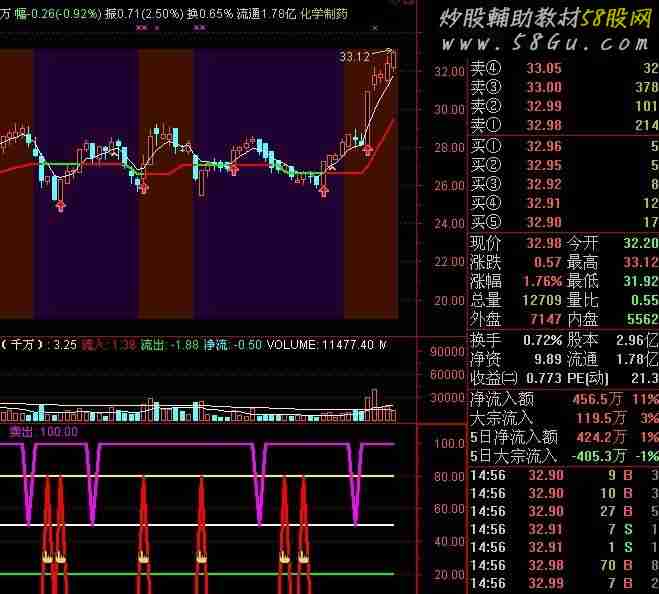Click the 卖出: 100.00 indicator label
The height and width of the screenshot is (594, 659).
tap(43, 432)
